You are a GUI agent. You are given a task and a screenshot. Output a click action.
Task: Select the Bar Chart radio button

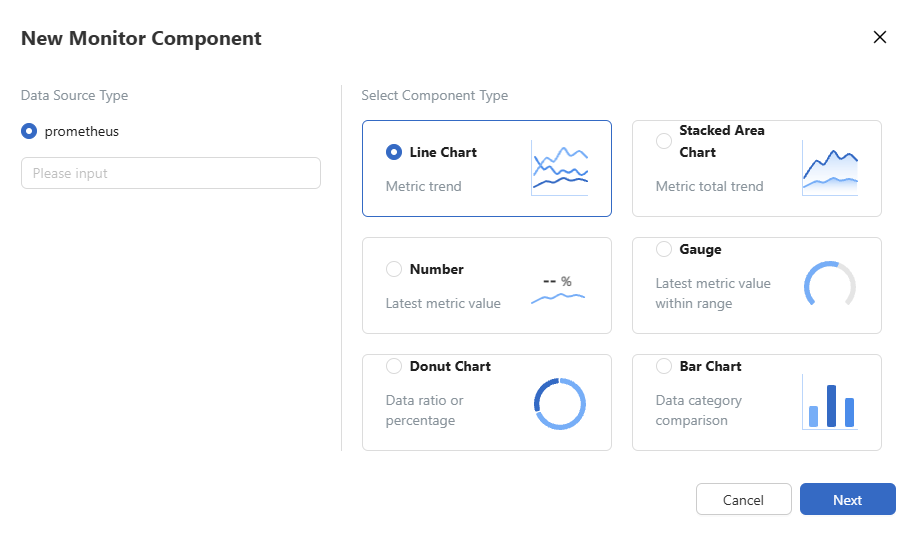click(x=664, y=366)
